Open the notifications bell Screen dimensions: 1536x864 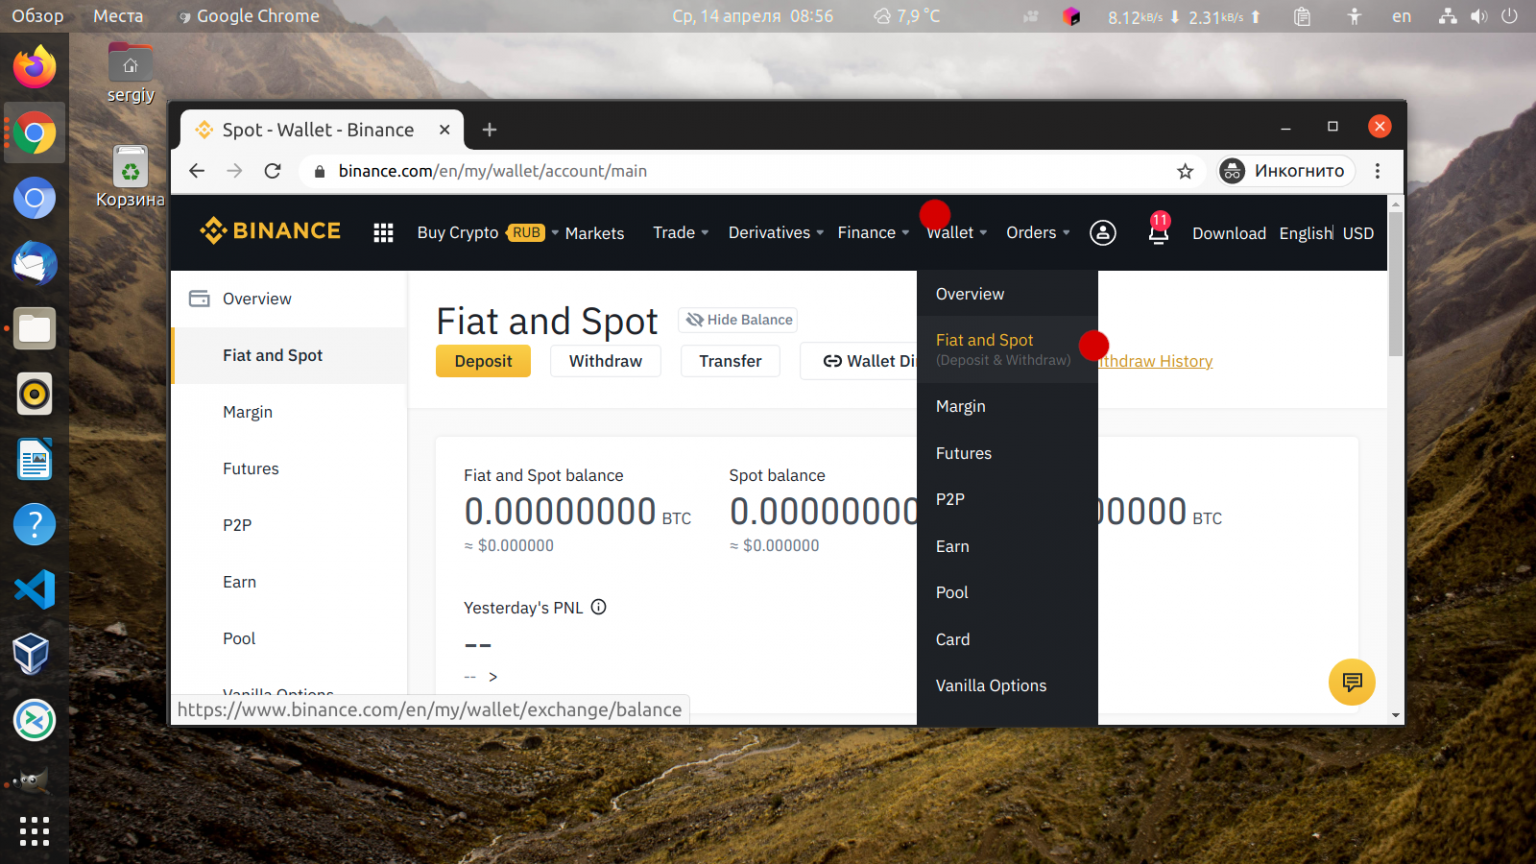click(1158, 232)
